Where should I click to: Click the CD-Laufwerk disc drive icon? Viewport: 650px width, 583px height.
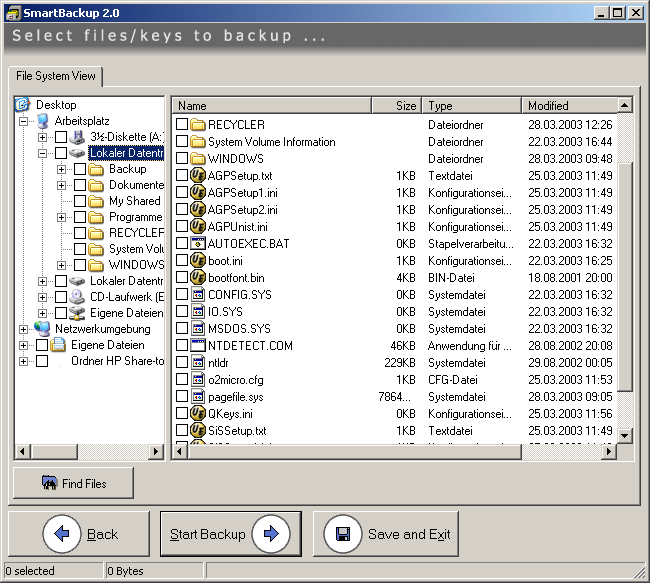tap(77, 297)
